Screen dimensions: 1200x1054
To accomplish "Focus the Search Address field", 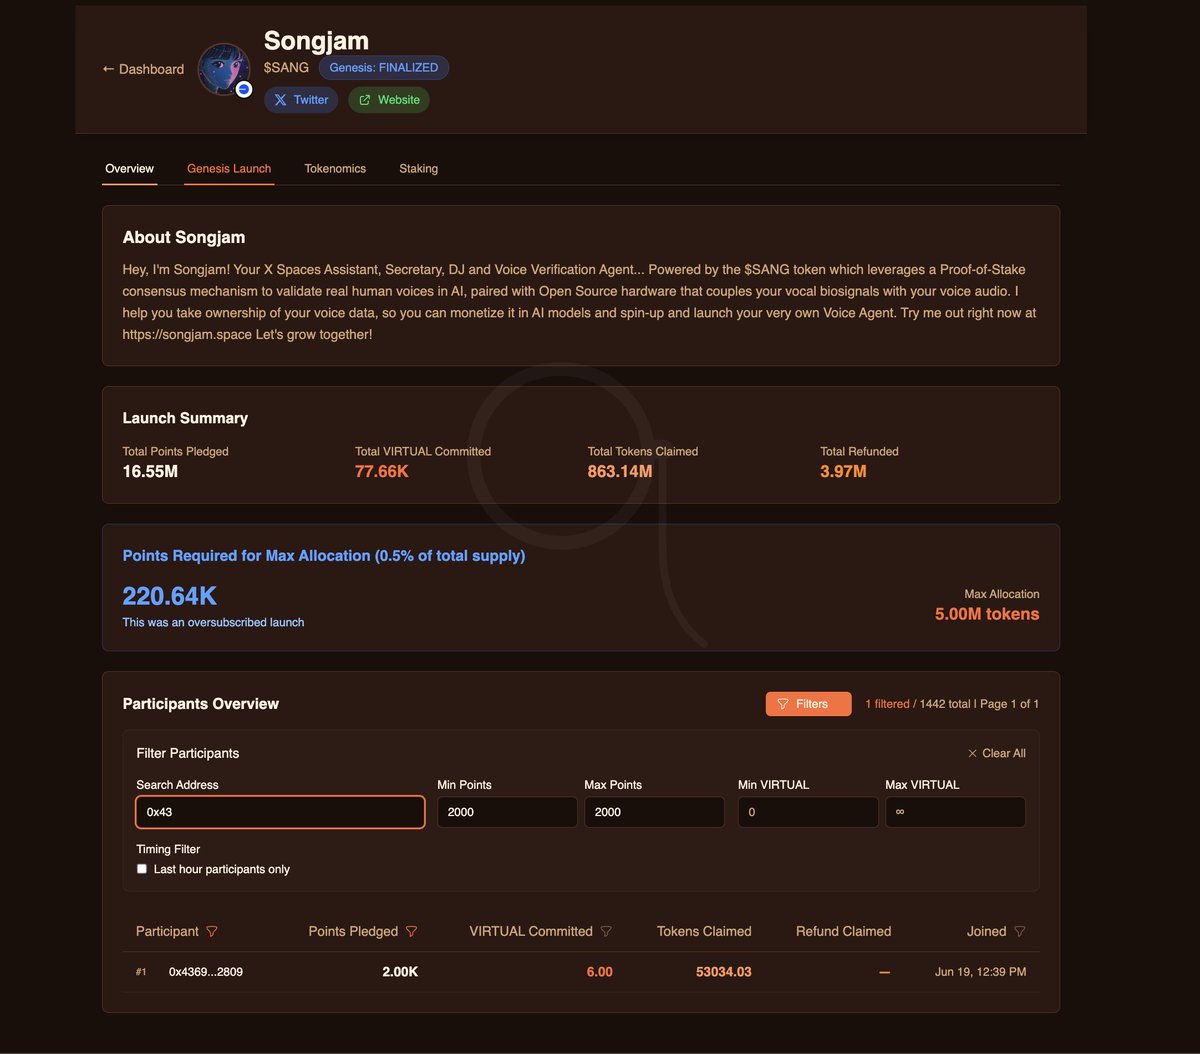I will pos(280,812).
